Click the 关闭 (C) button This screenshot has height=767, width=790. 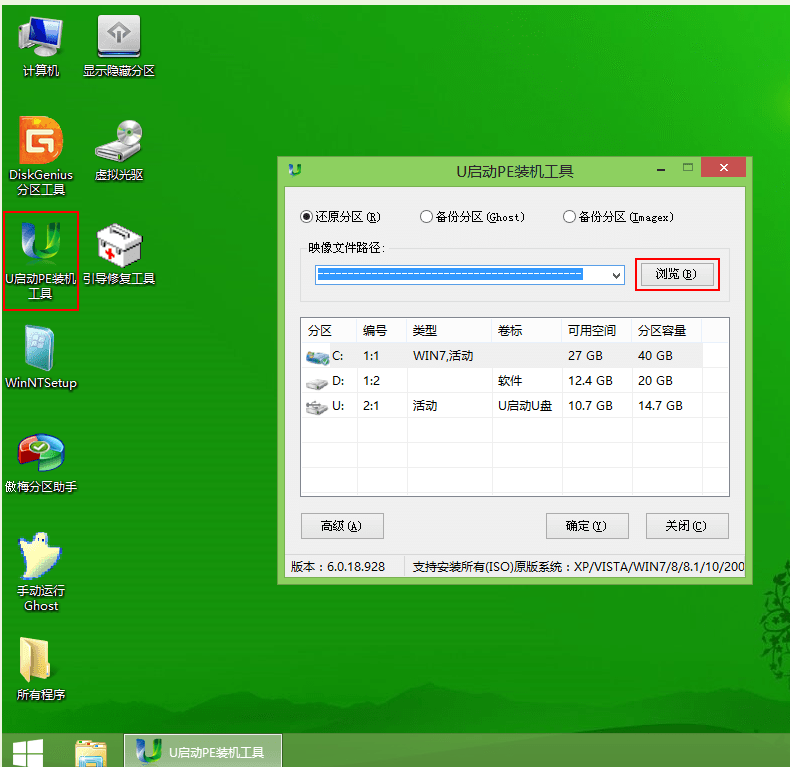(x=687, y=526)
